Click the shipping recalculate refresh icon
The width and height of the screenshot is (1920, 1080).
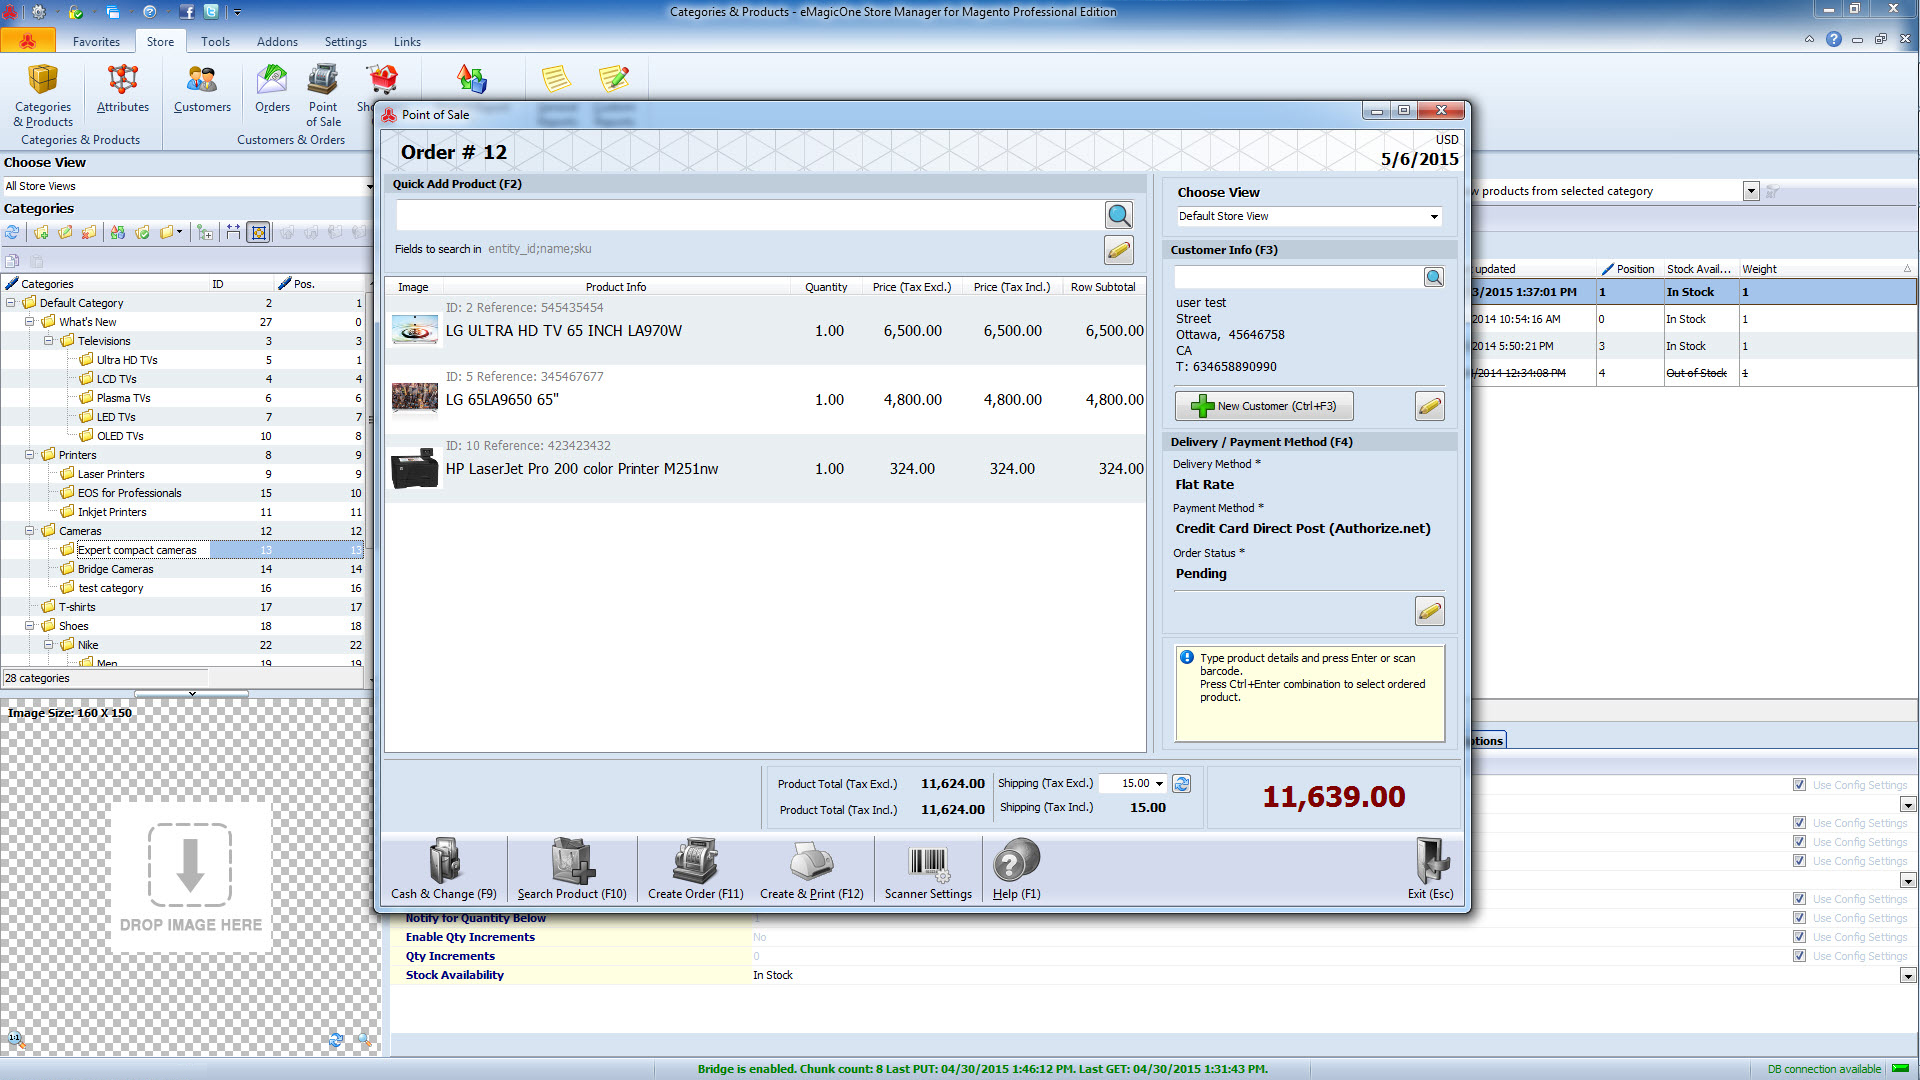point(1182,784)
